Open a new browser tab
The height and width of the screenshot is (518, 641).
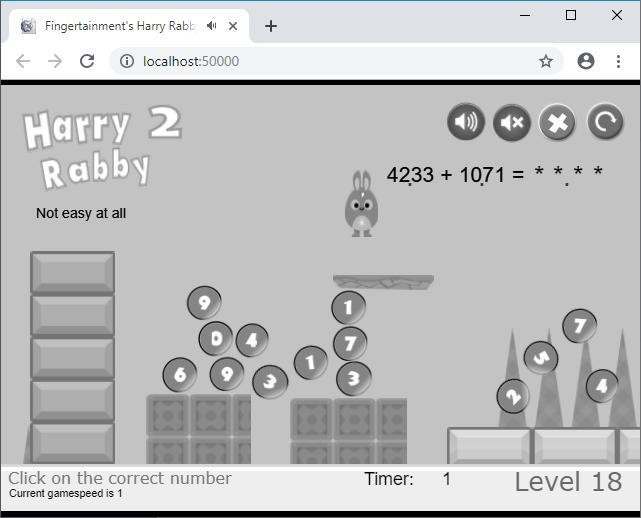click(271, 26)
